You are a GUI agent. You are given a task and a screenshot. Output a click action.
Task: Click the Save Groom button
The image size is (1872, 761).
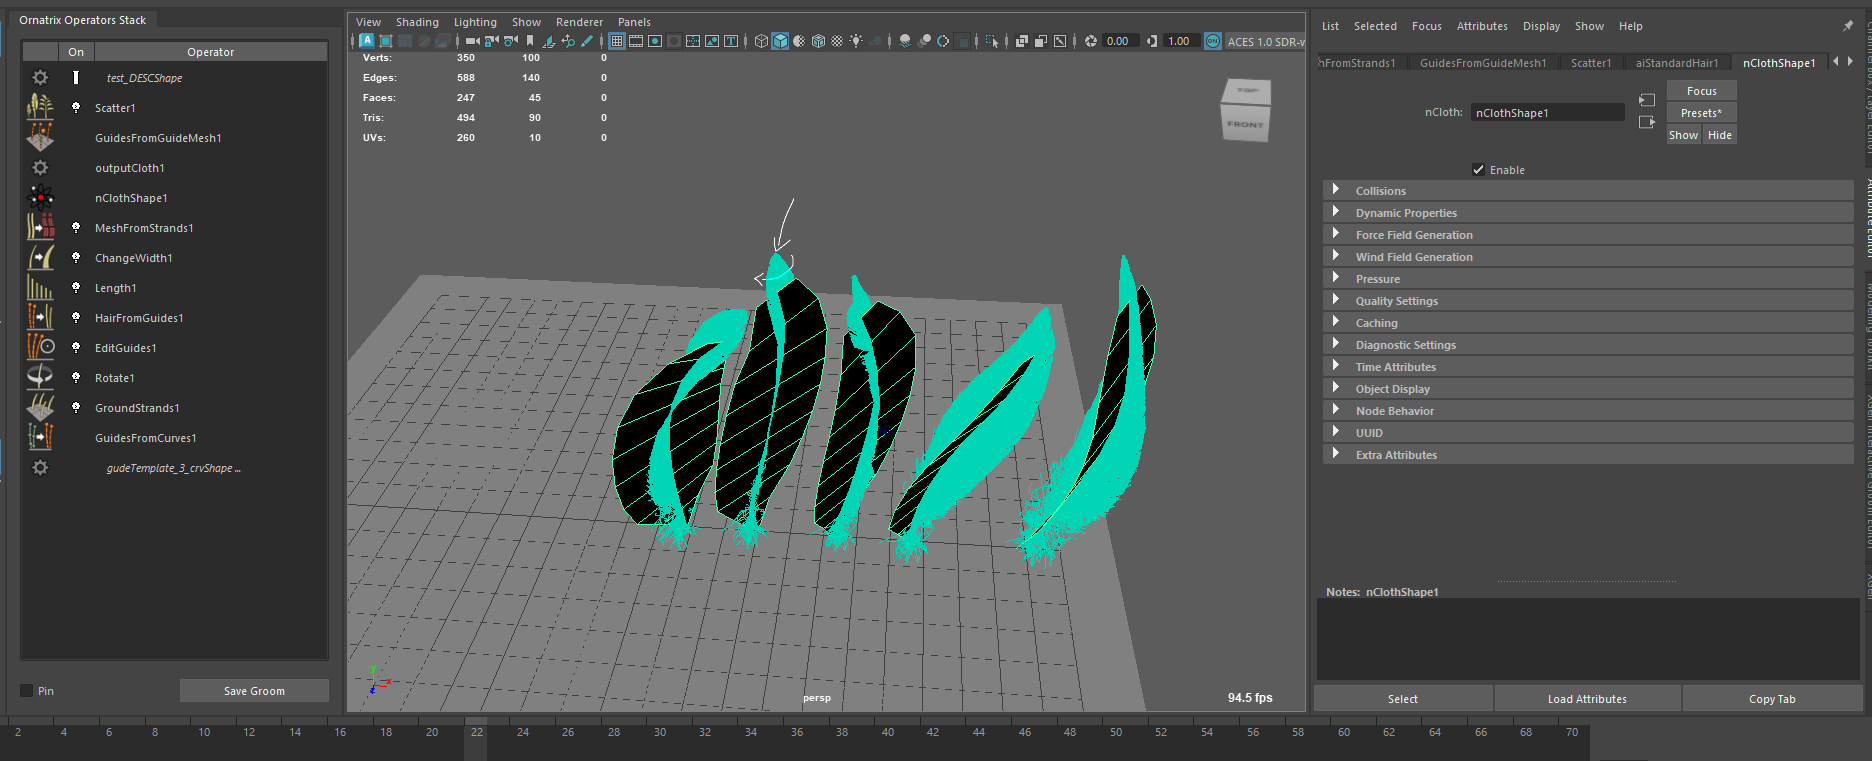[254, 691]
